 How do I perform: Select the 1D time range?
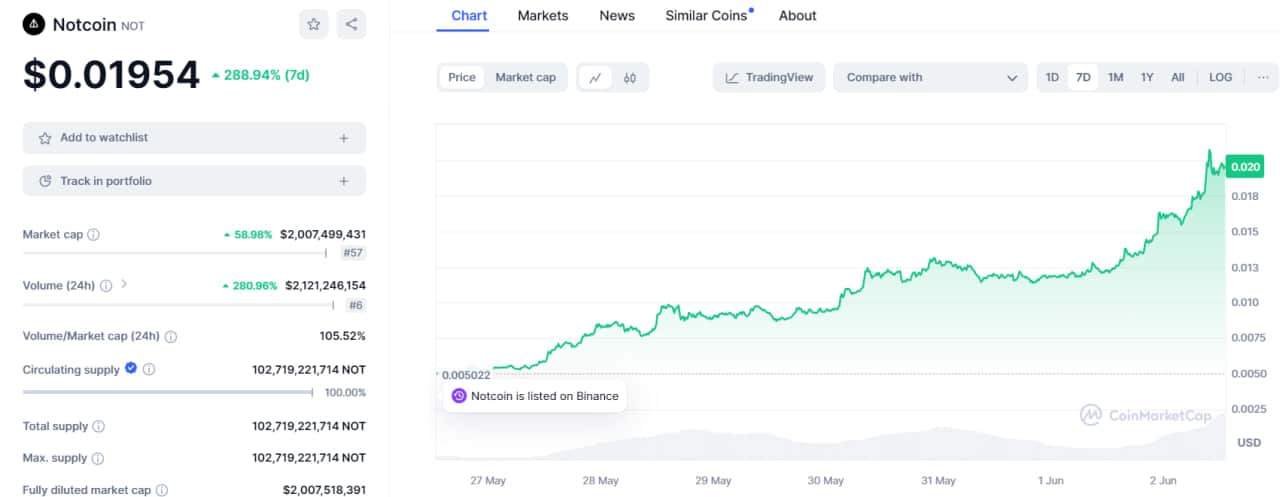click(x=1052, y=77)
